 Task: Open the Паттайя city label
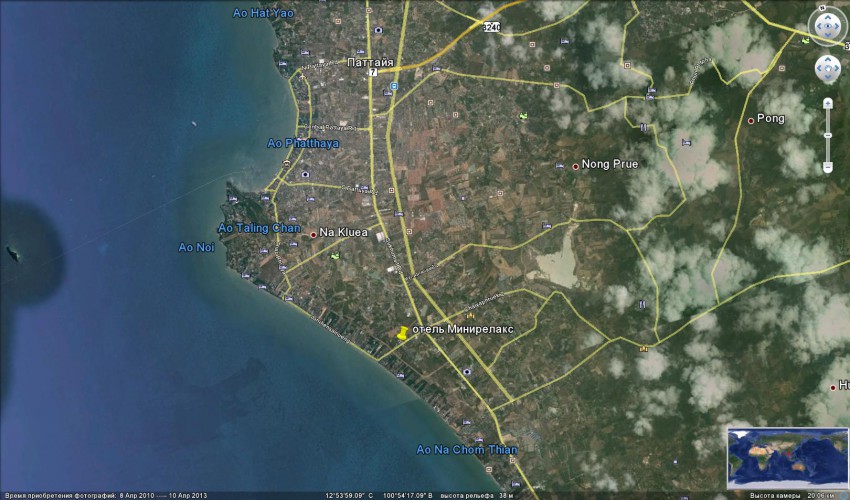(370, 62)
